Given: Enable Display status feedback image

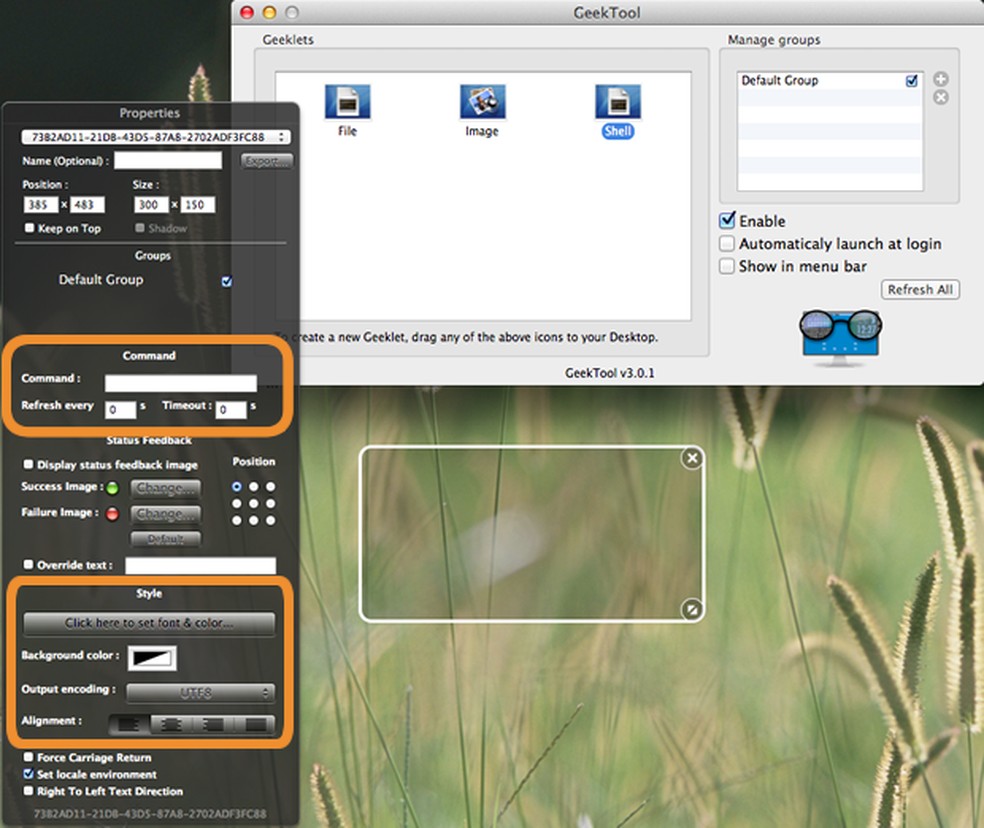Looking at the screenshot, I should point(28,464).
